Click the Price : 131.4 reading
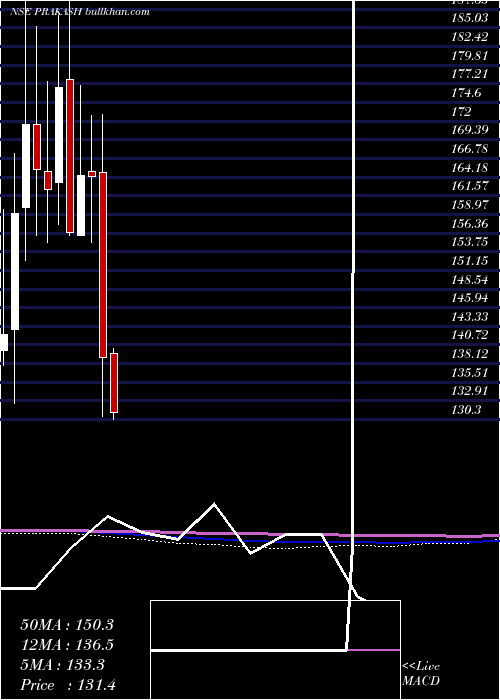This screenshot has height=700, width=500. (67, 685)
